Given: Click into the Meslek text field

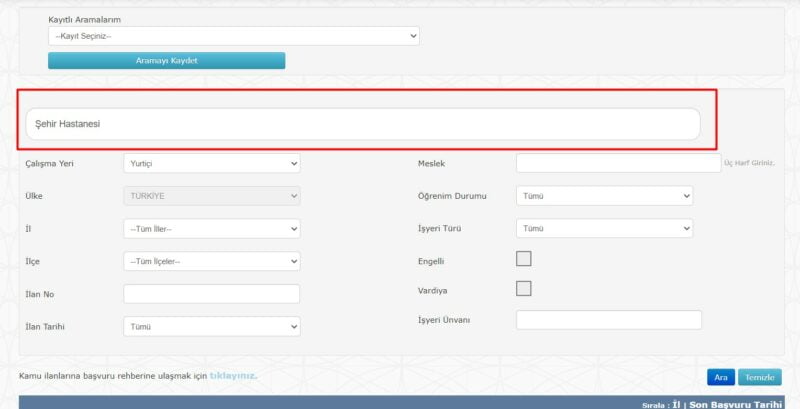Looking at the screenshot, I should click(617, 163).
